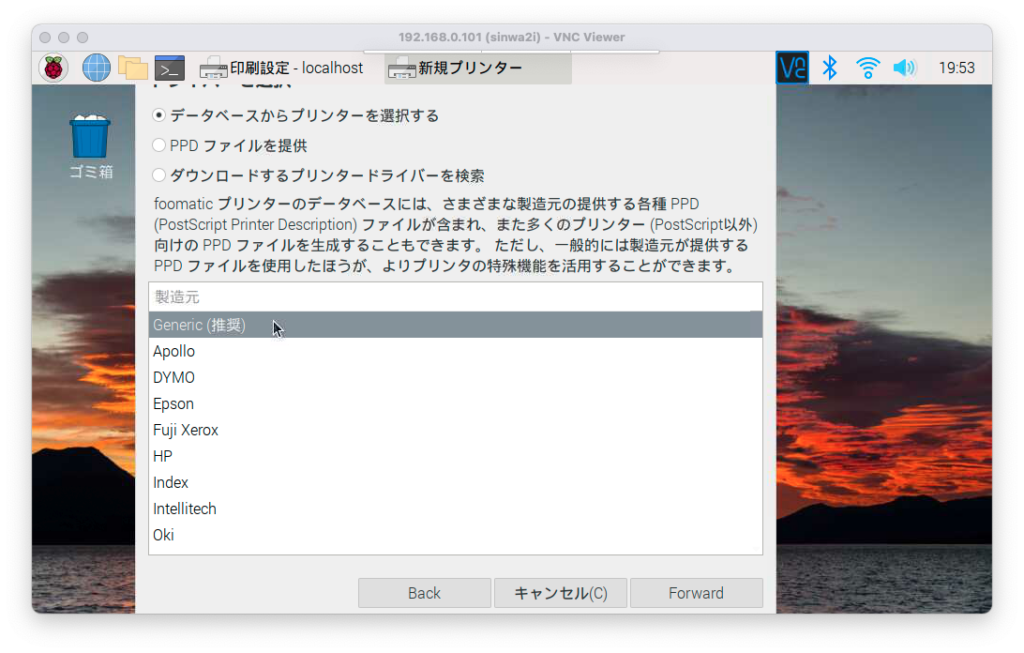The image size is (1024, 653).
Task: Choose the PPD ファイルを提供 radio button
Action: tap(159, 146)
